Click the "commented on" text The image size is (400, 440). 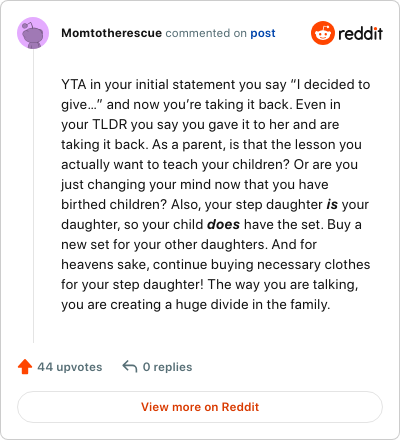coord(206,33)
